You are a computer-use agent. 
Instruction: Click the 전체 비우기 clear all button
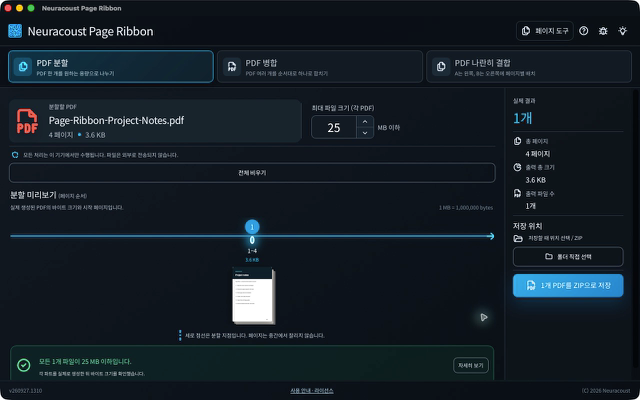tap(252, 173)
